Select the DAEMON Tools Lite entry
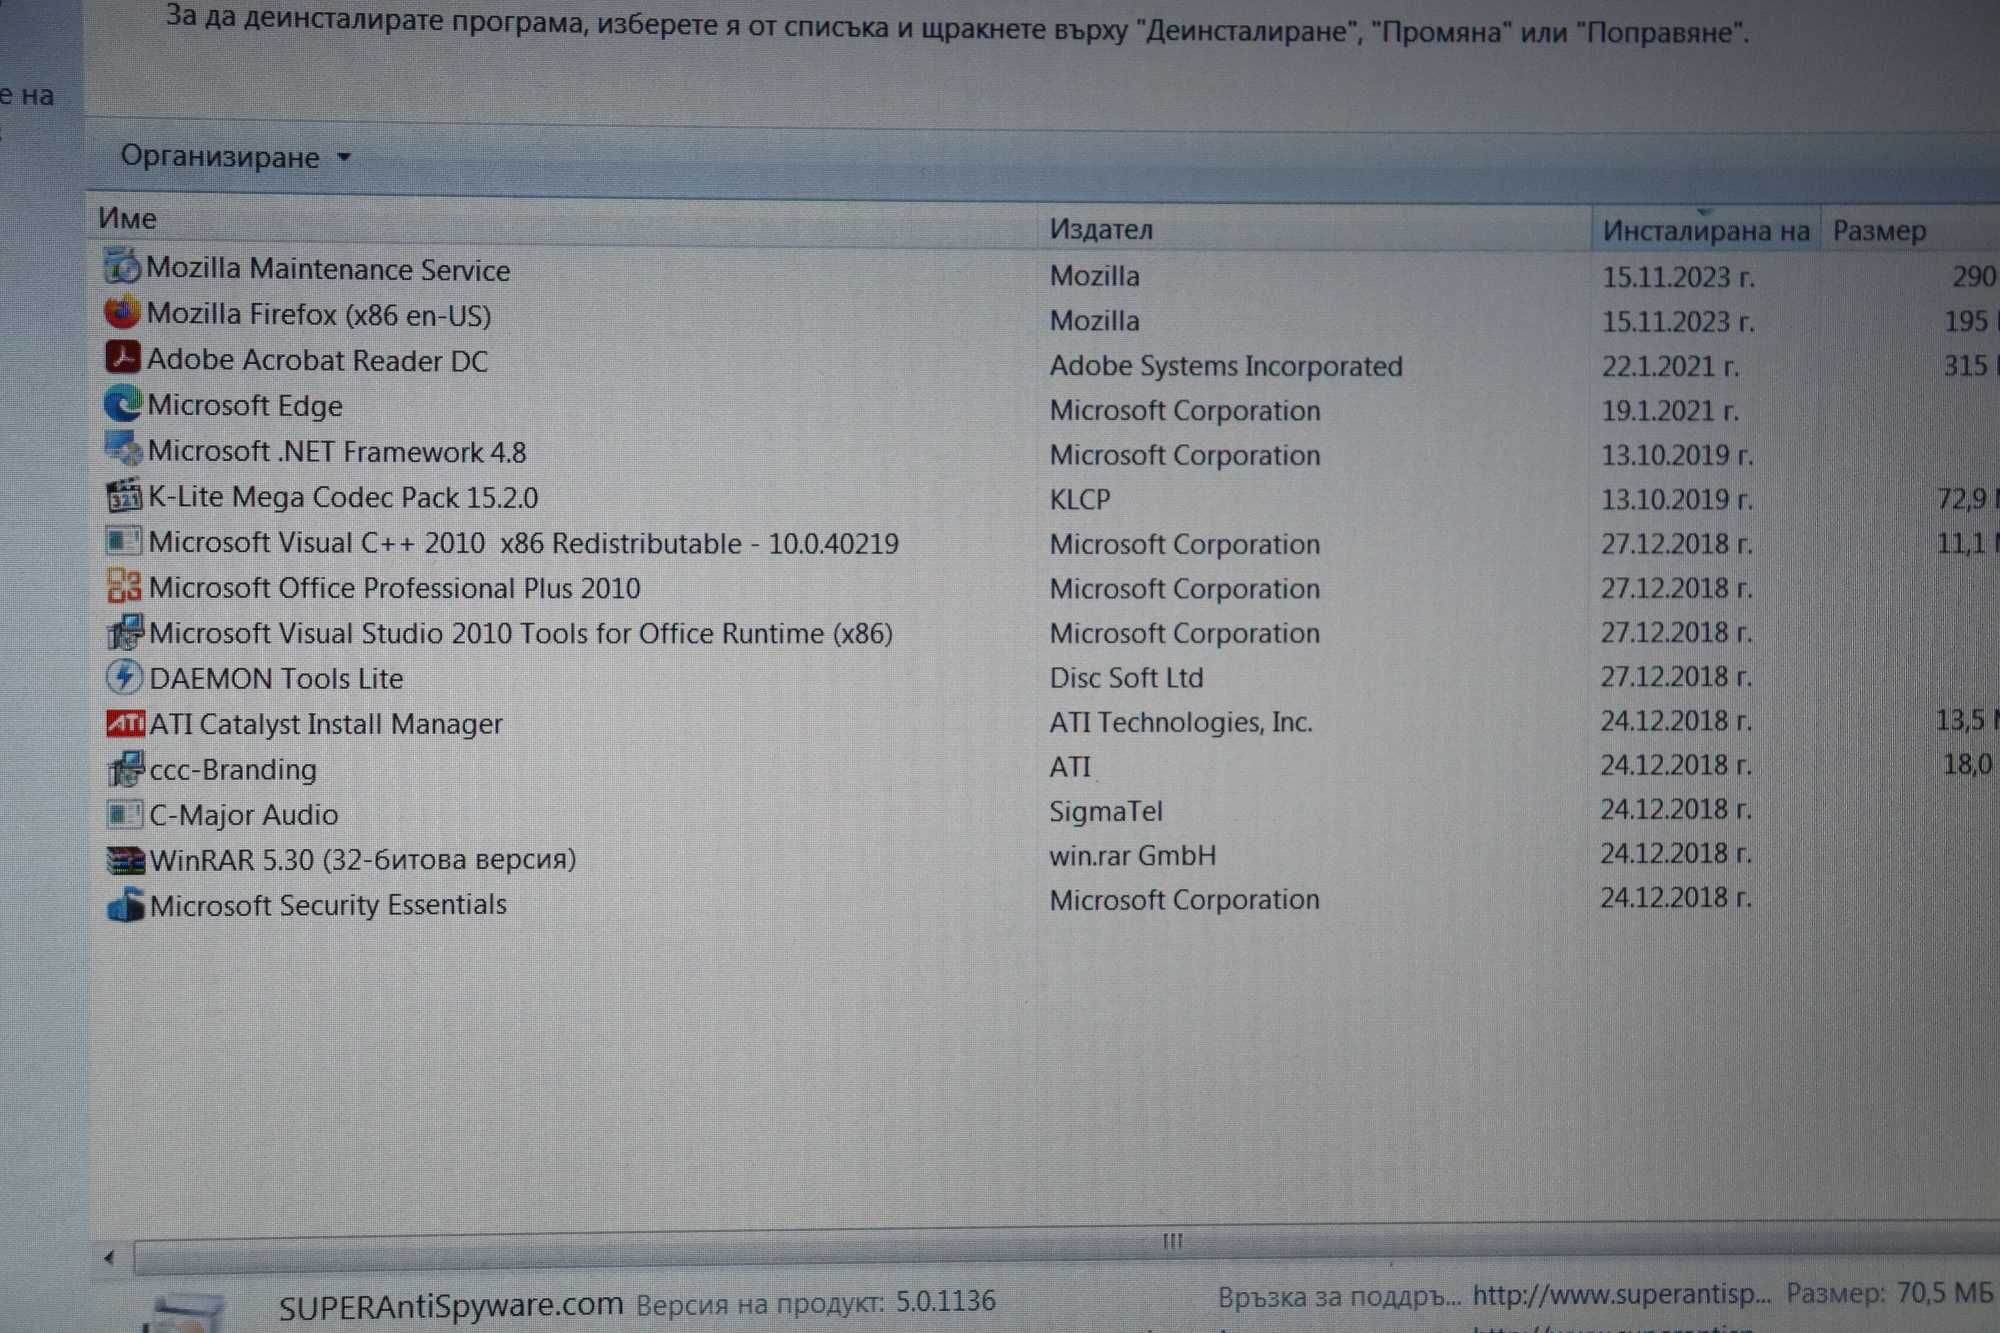The image size is (2000, 1333). pos(276,678)
